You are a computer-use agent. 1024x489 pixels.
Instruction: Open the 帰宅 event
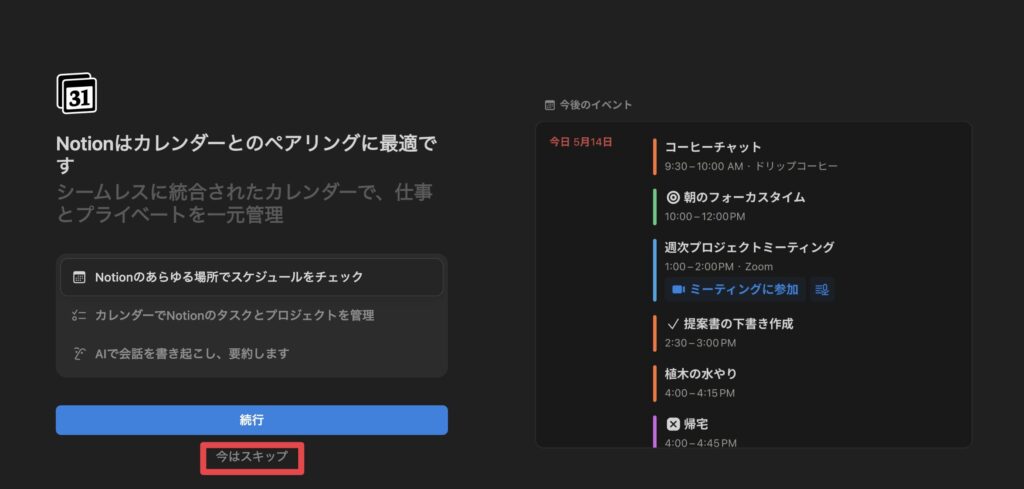click(696, 424)
